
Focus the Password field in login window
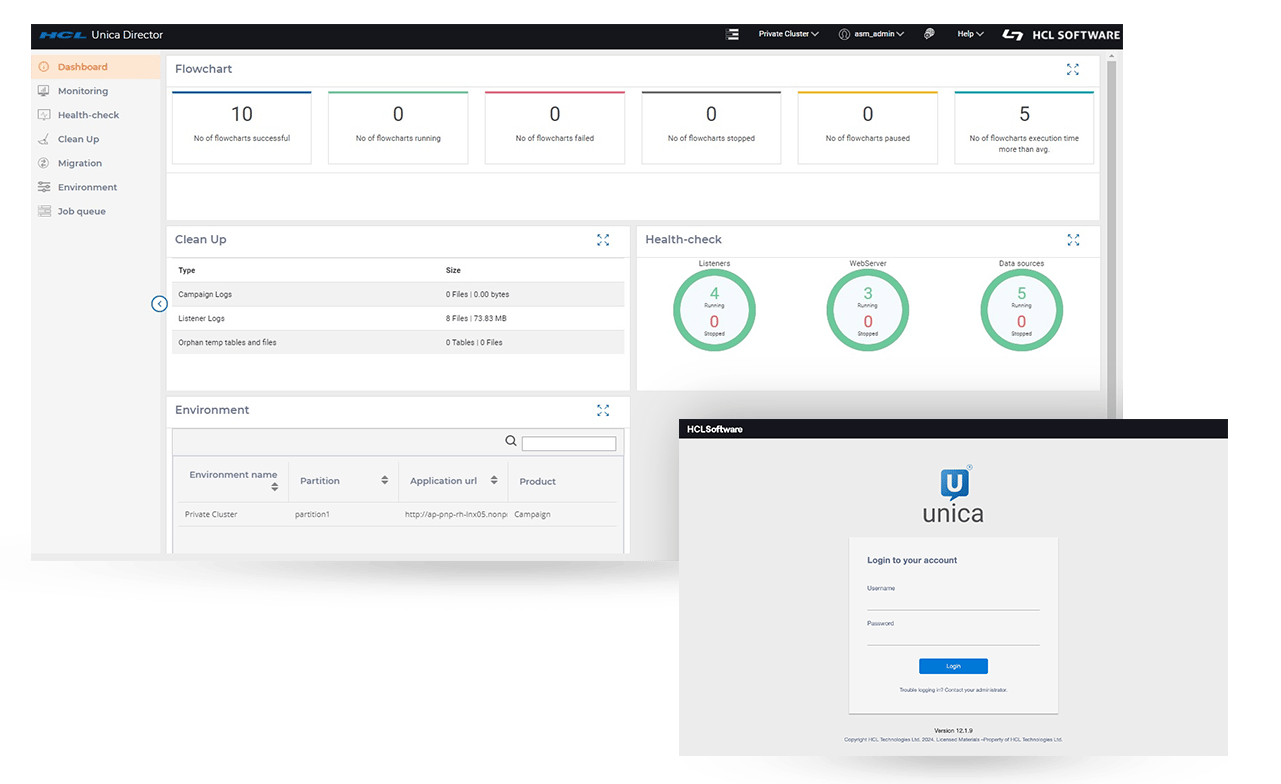click(x=953, y=638)
